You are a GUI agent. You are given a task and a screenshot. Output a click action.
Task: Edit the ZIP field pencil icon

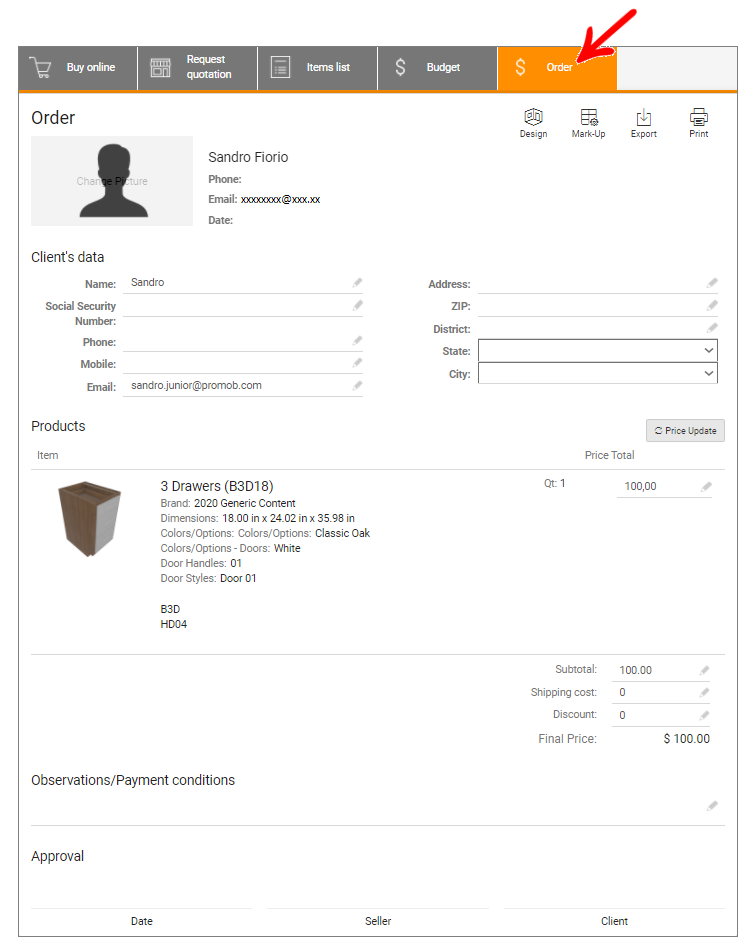point(713,305)
